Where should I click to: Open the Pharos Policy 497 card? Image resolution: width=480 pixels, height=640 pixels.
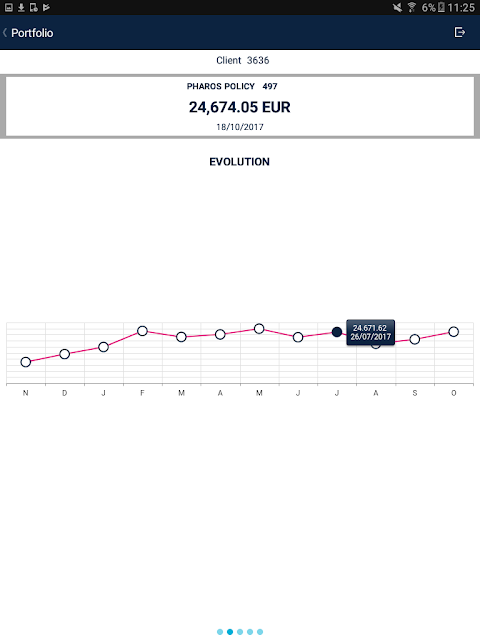[x=240, y=107]
